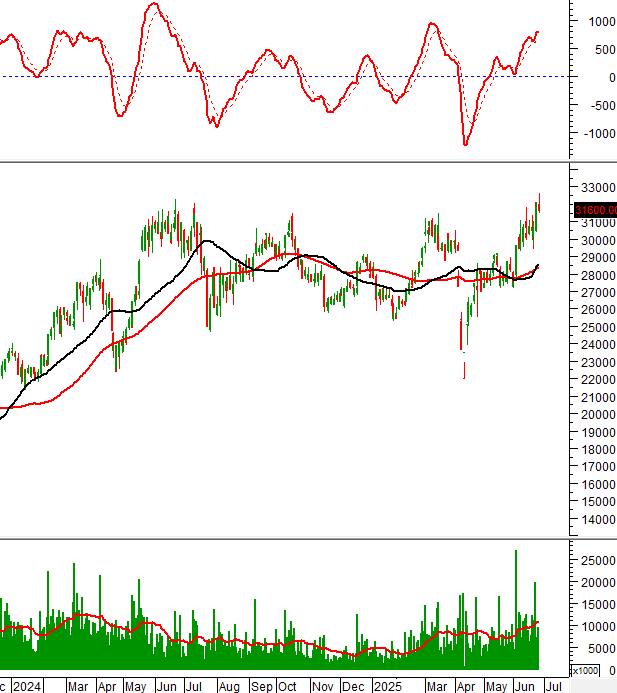
Task: Click the 14000 price axis label
Action: (598, 519)
